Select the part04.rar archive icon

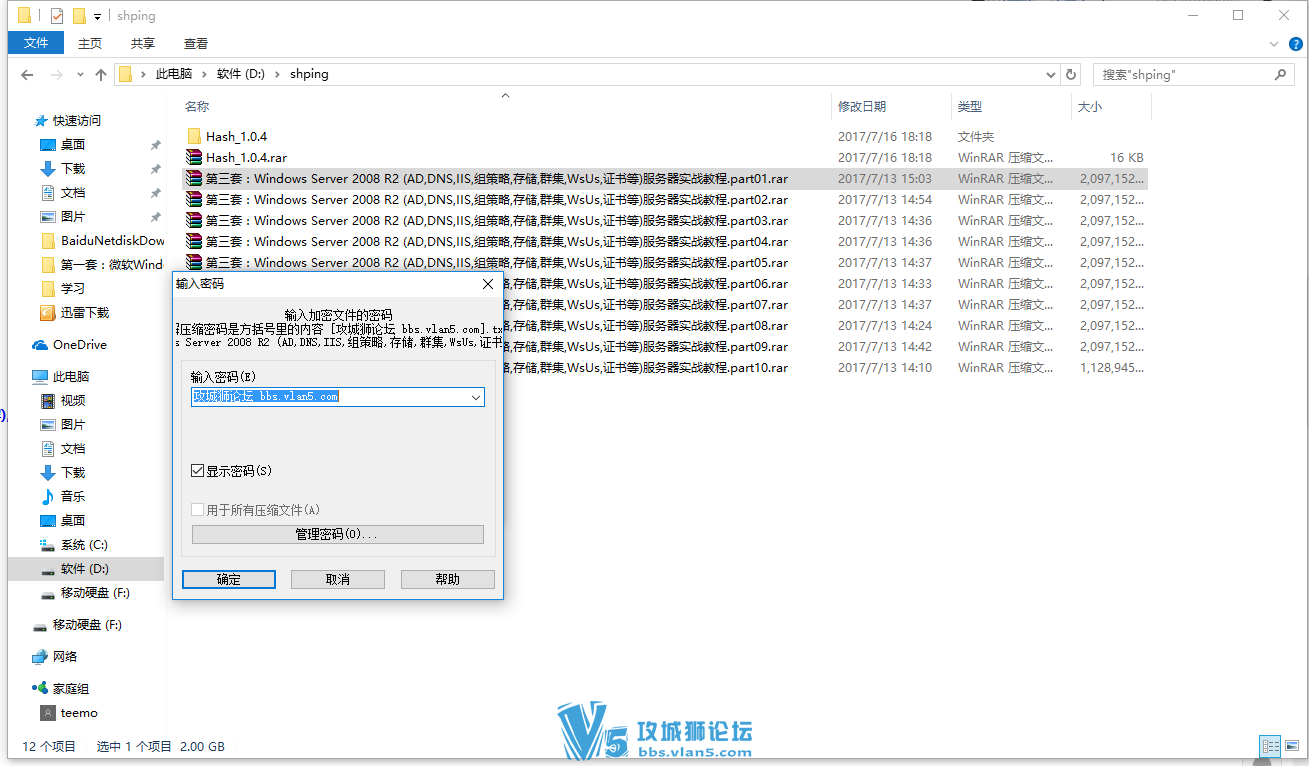pos(194,241)
